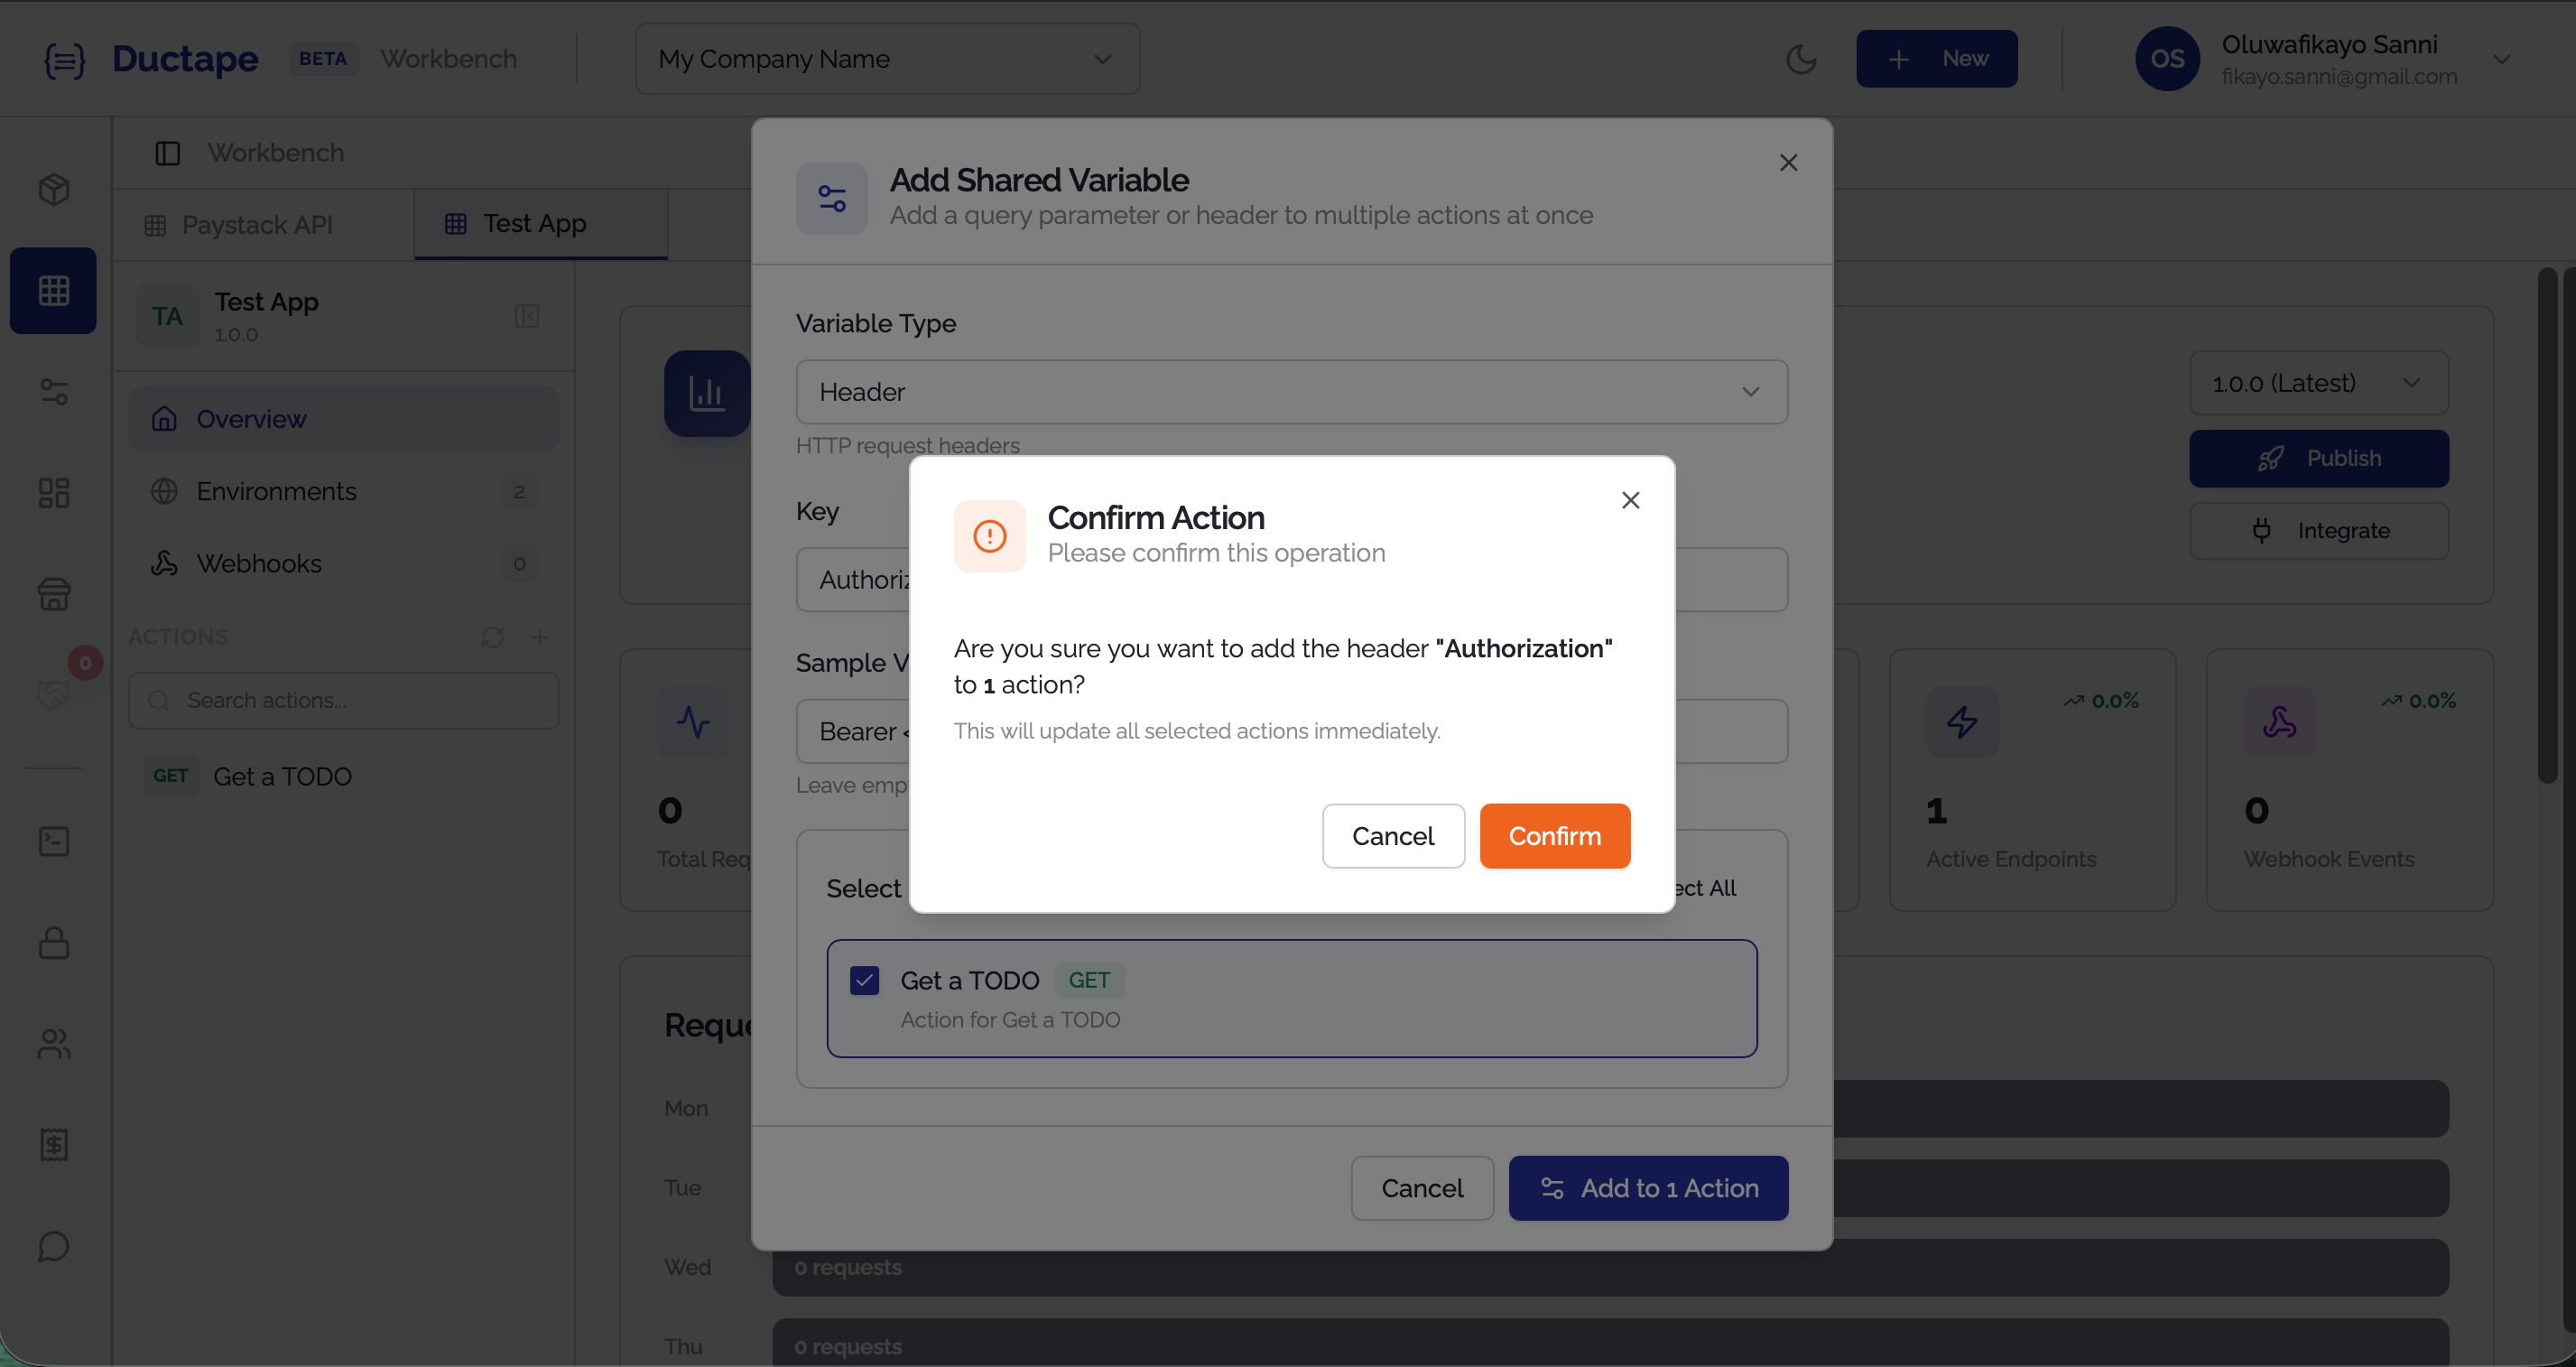This screenshot has width=2576, height=1367.
Task: Open the Team members icon in the sidebar
Action: pyautogui.click(x=53, y=1045)
